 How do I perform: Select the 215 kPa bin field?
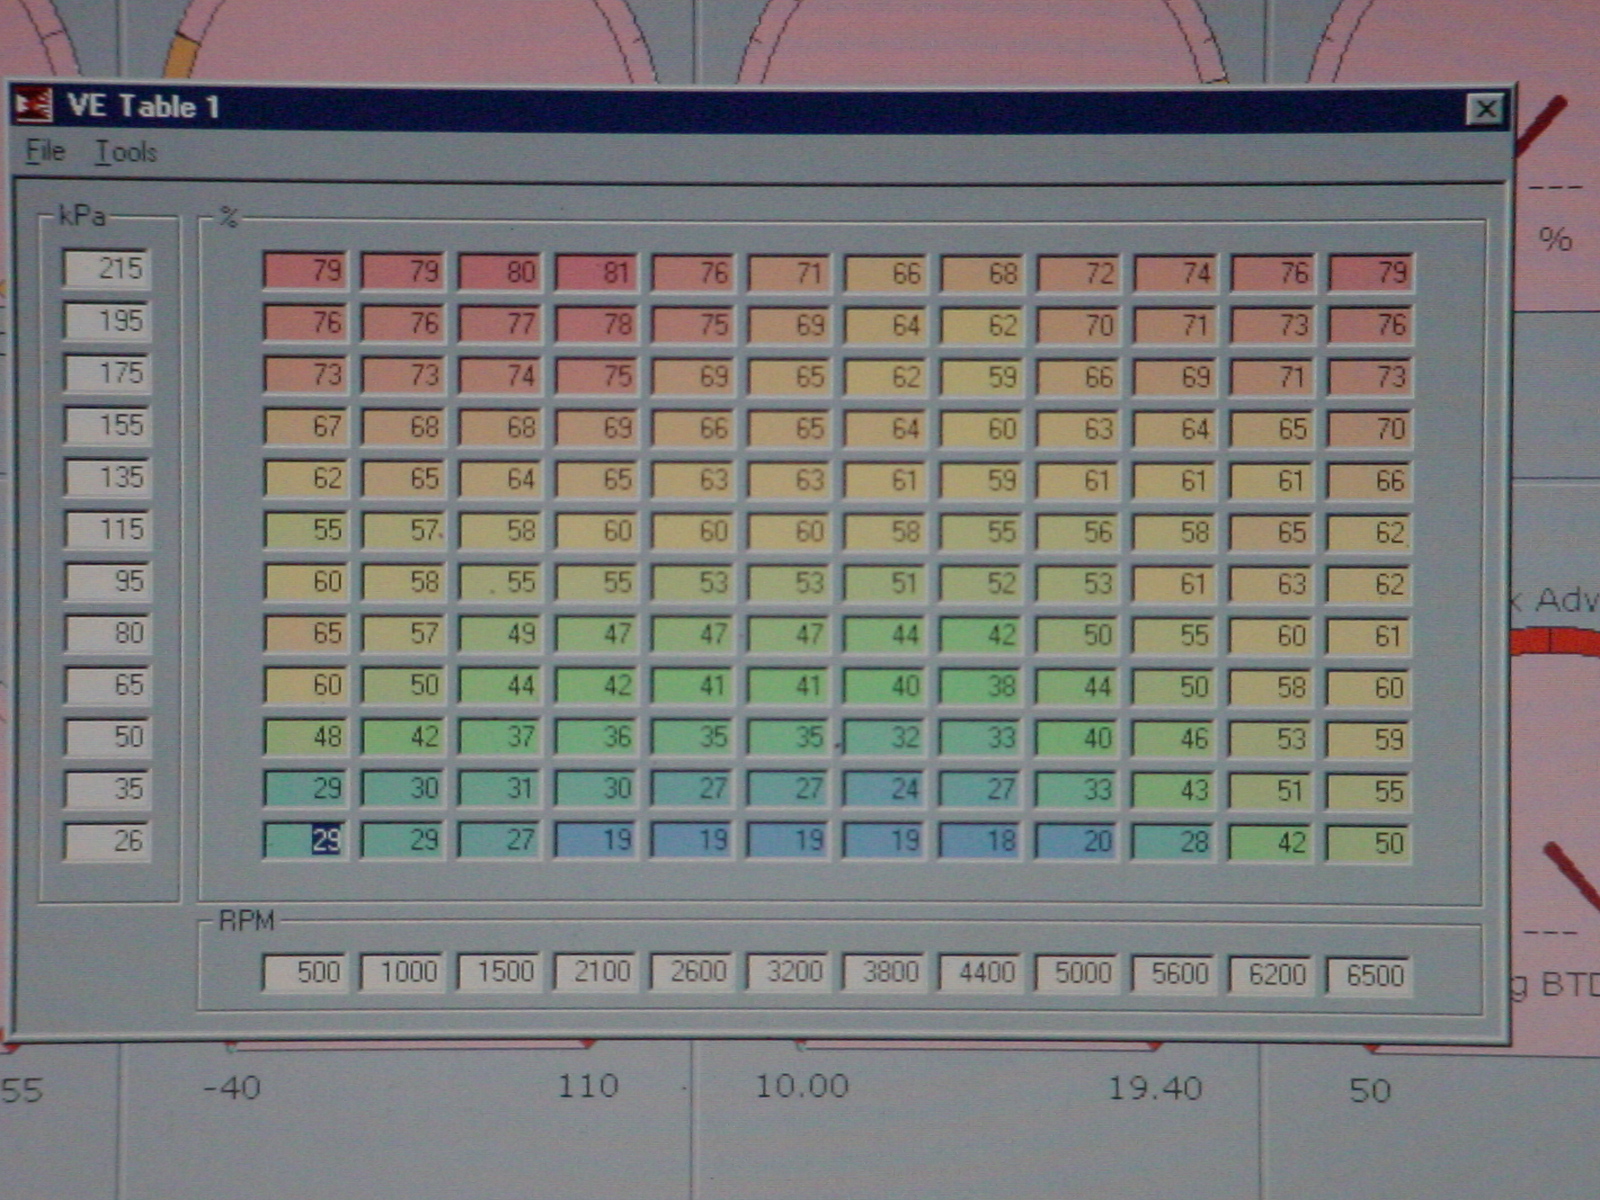point(107,269)
